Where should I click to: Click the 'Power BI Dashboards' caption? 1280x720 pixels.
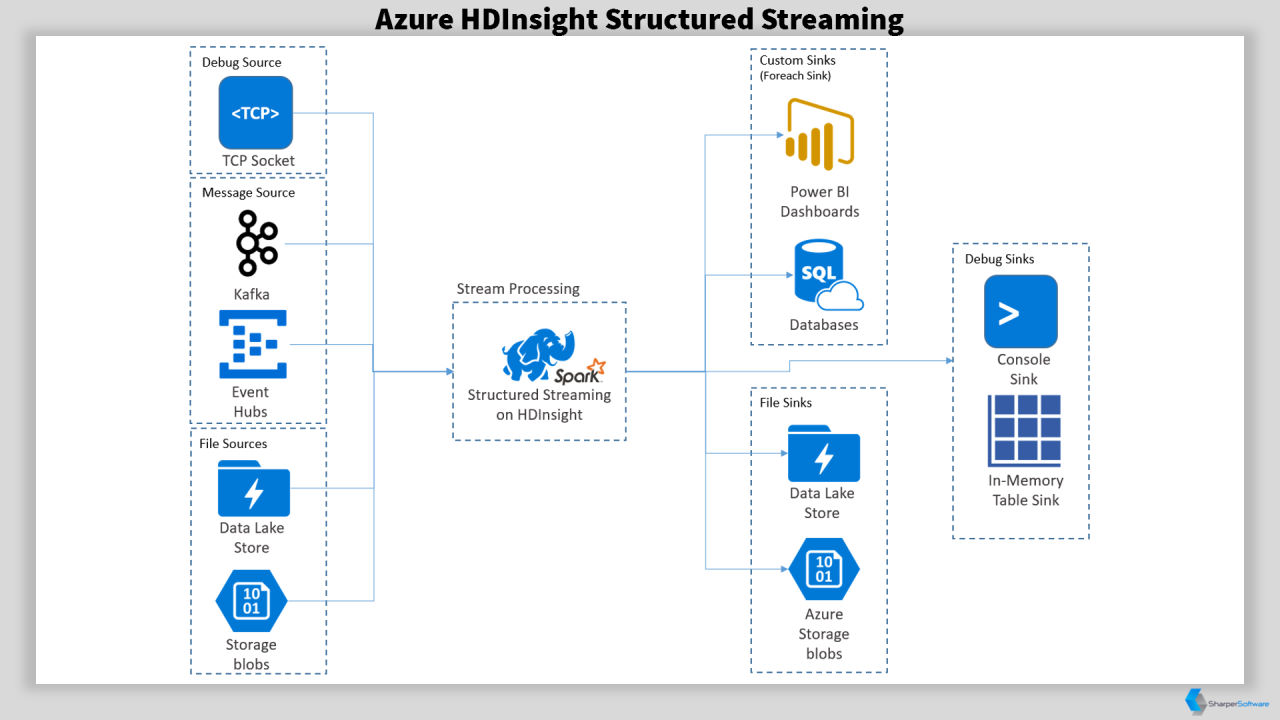(x=820, y=202)
